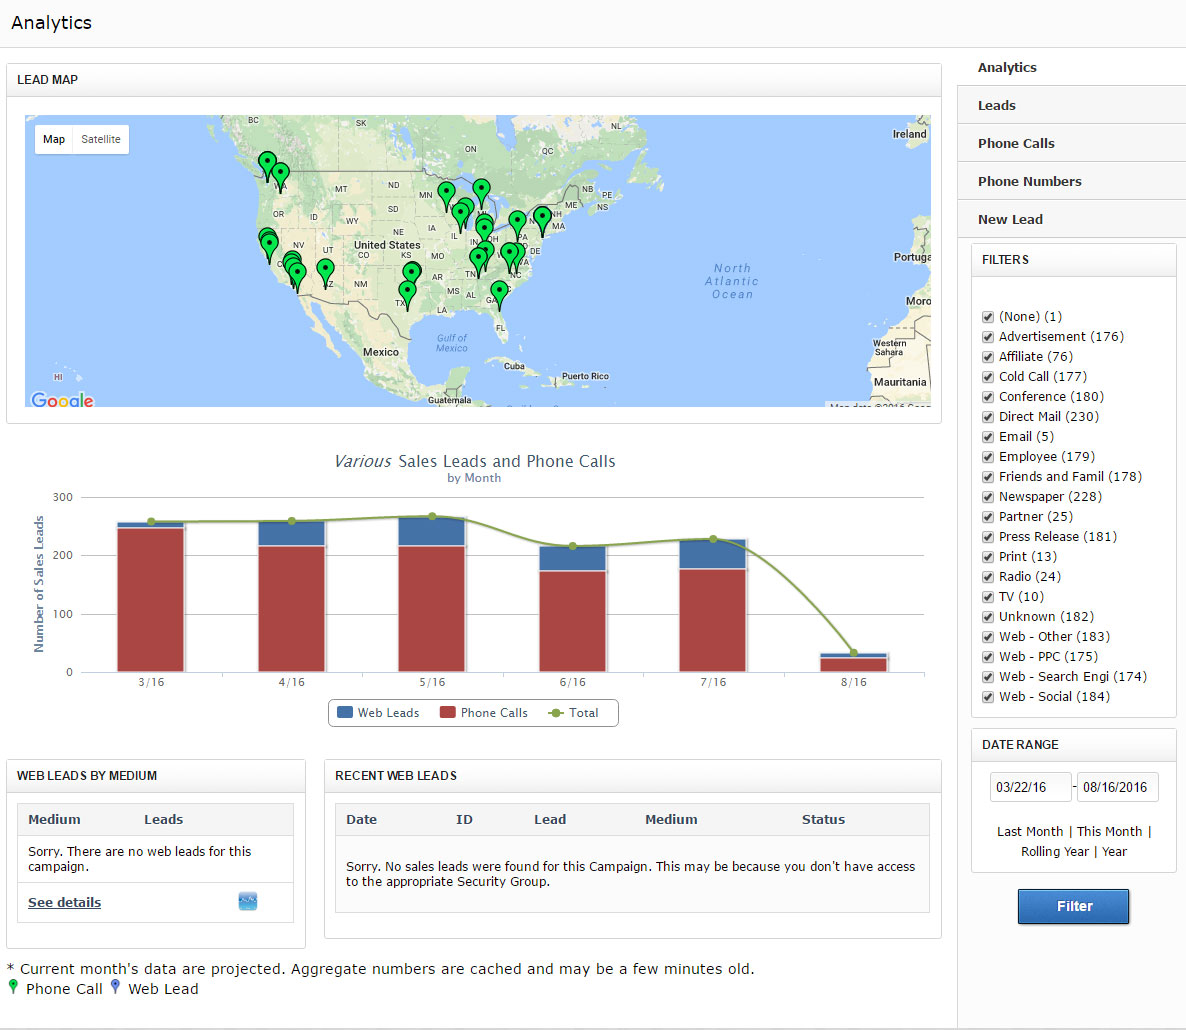Disable the Web - Social (184) filter
Image resolution: width=1186 pixels, height=1030 pixels.
tap(988, 697)
